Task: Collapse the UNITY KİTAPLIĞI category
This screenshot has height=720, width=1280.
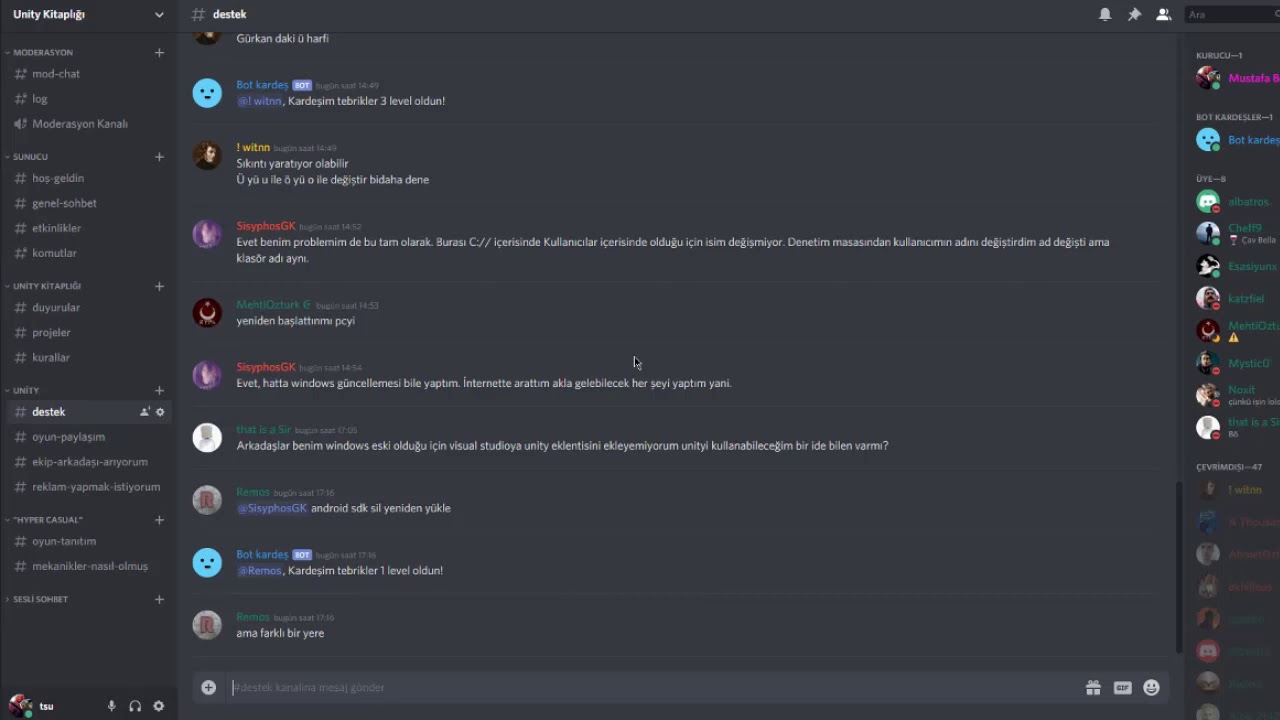Action: pyautogui.click(x=46, y=286)
